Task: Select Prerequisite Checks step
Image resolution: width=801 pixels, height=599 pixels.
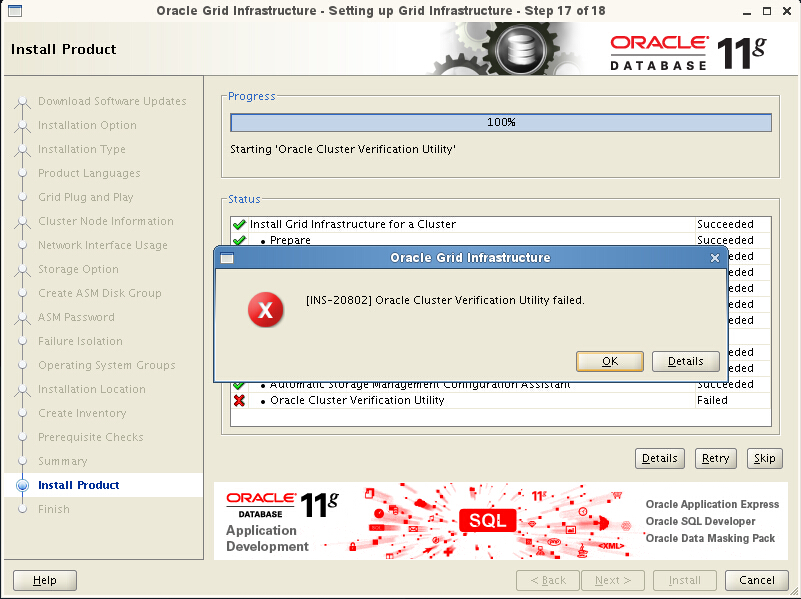Action: point(91,437)
